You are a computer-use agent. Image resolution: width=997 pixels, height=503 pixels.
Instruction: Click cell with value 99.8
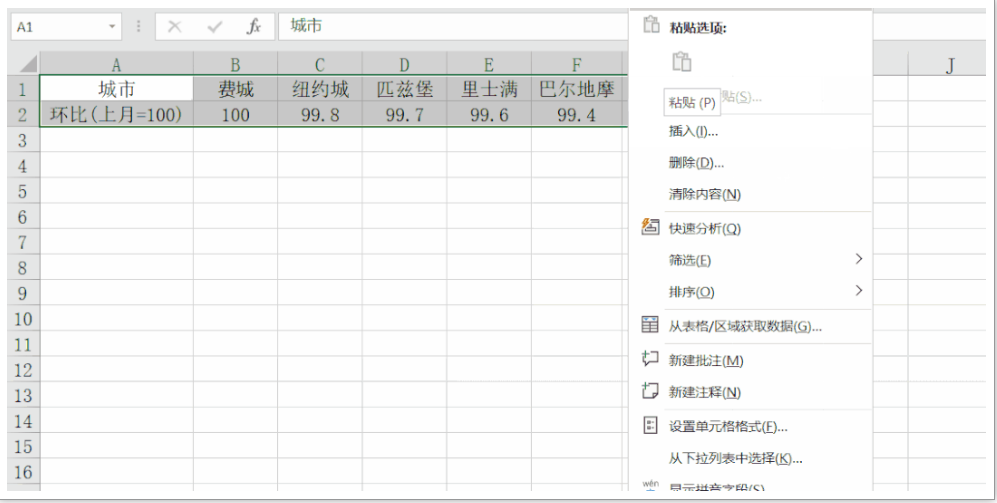[x=320, y=114]
